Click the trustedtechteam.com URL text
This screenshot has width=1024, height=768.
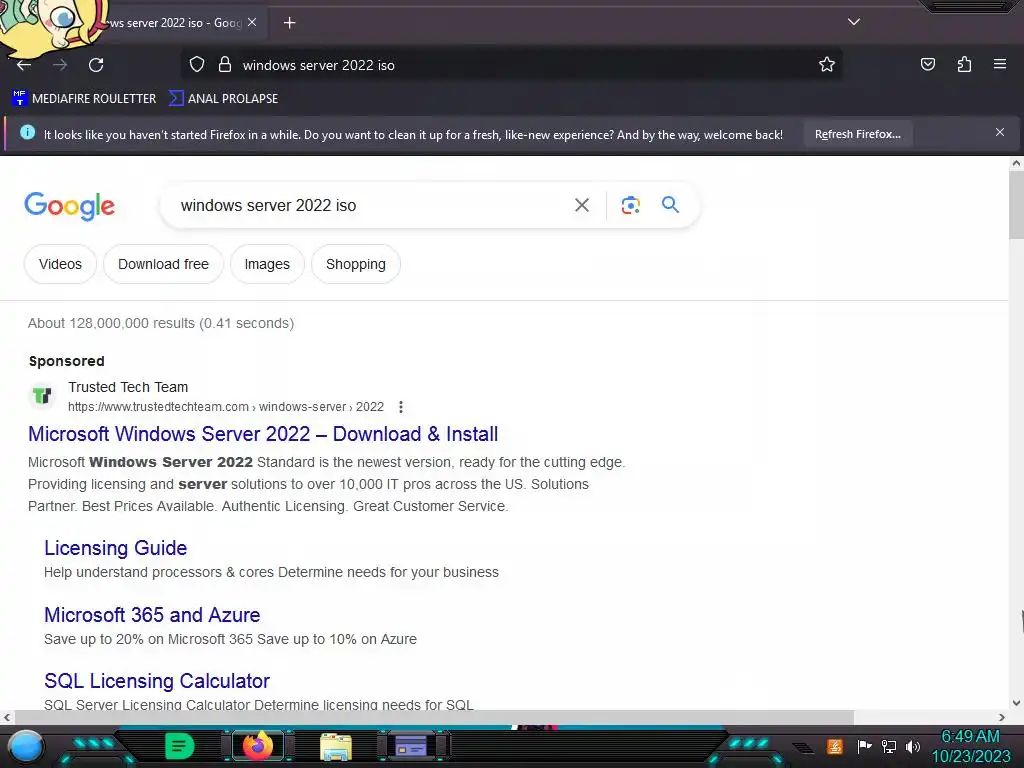click(x=226, y=407)
